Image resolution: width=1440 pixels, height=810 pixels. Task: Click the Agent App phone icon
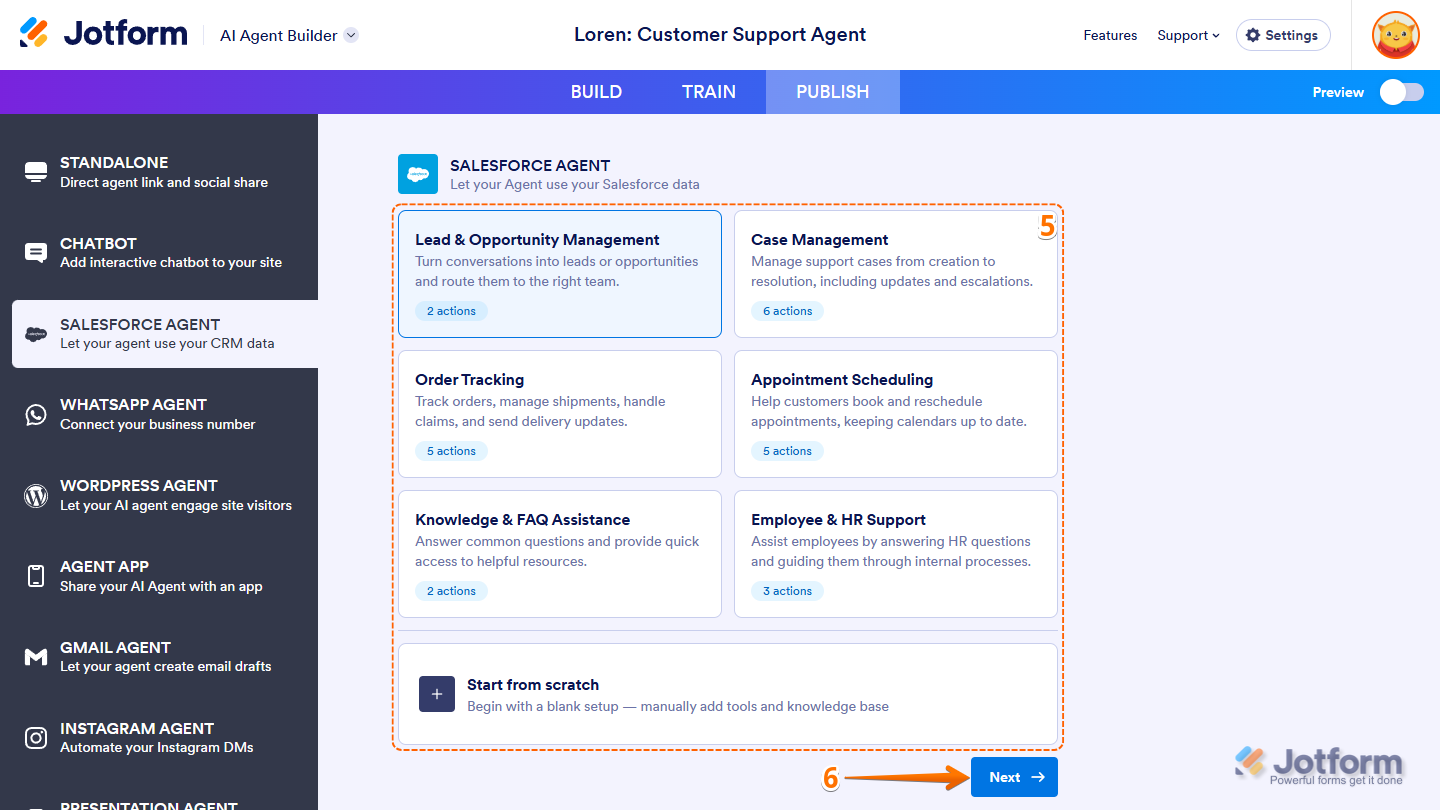[36, 576]
